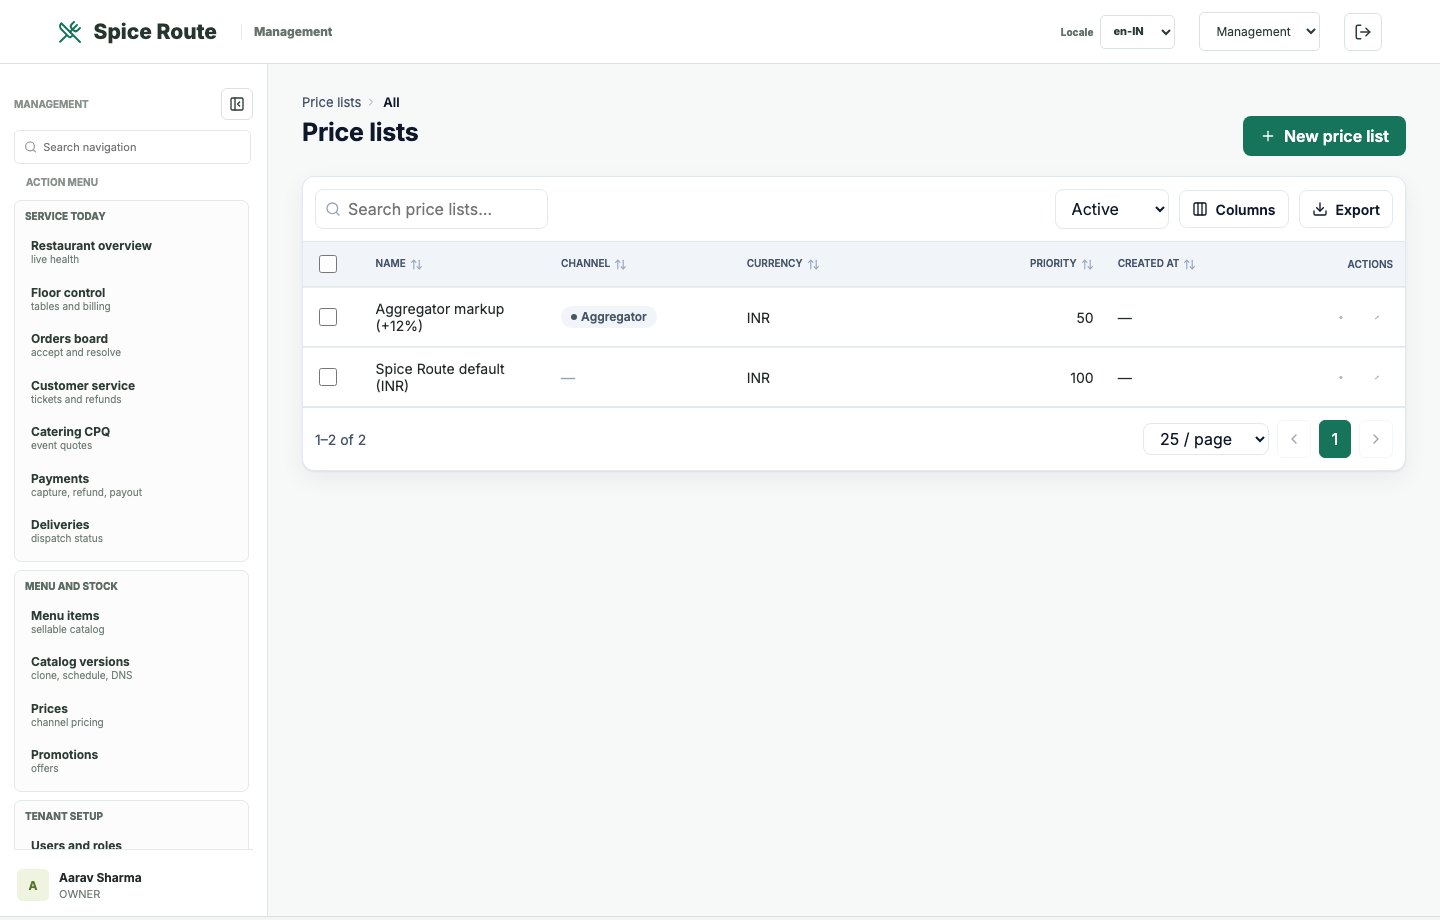Viewport: 1440px width, 920px height.
Task: Select the Aggregator markup row checkbox
Action: 328,317
